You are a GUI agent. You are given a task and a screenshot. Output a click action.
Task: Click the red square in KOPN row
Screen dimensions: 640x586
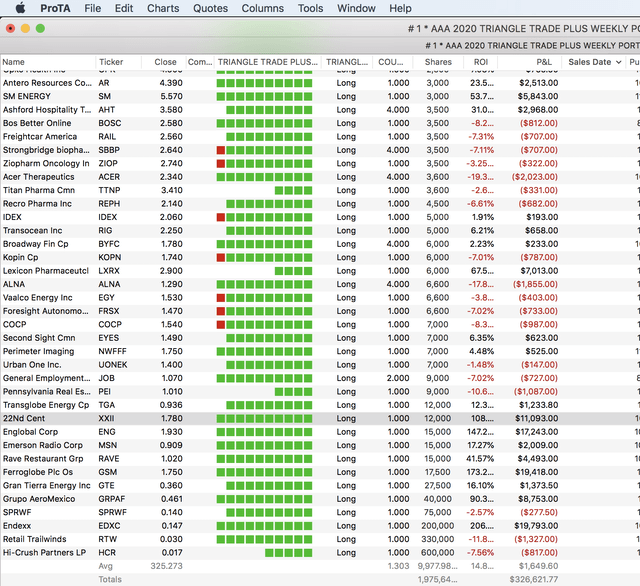tap(221, 257)
